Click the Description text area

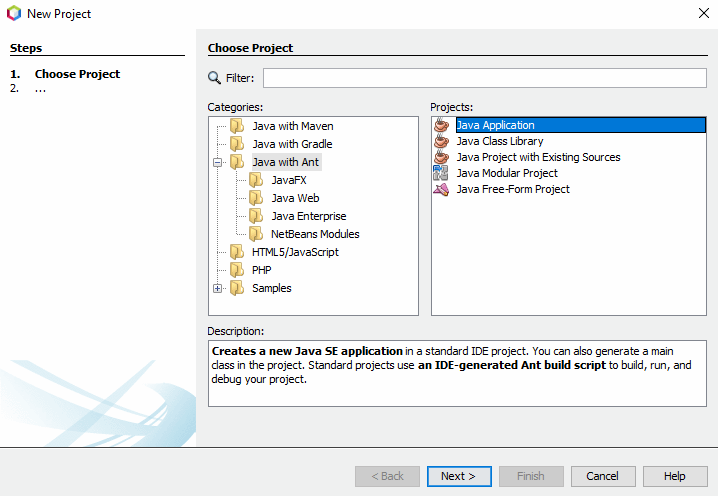[457, 373]
